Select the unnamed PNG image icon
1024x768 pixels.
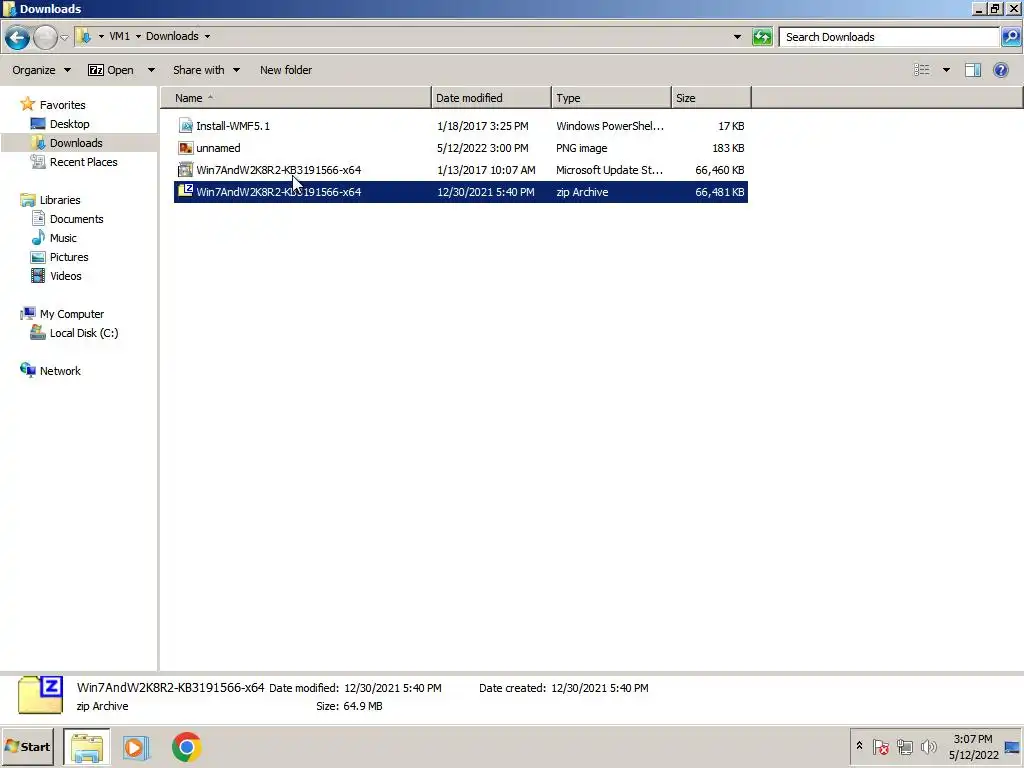point(186,148)
